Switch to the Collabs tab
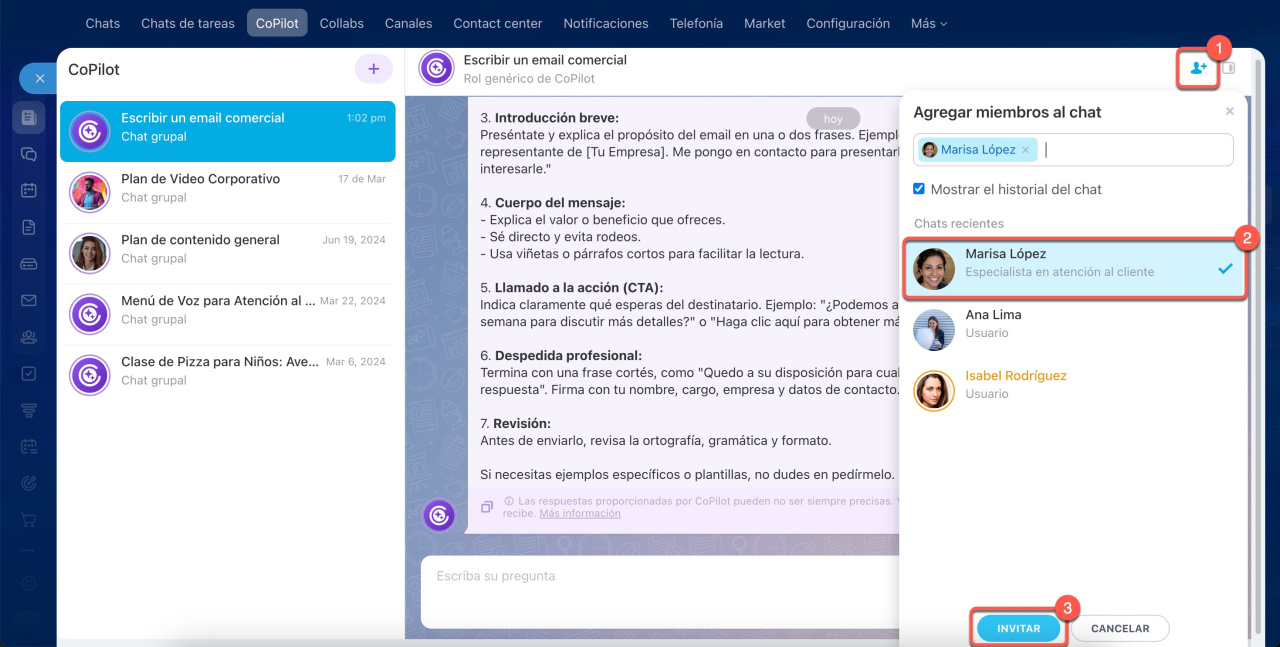This screenshot has height=647, width=1280. pos(341,23)
